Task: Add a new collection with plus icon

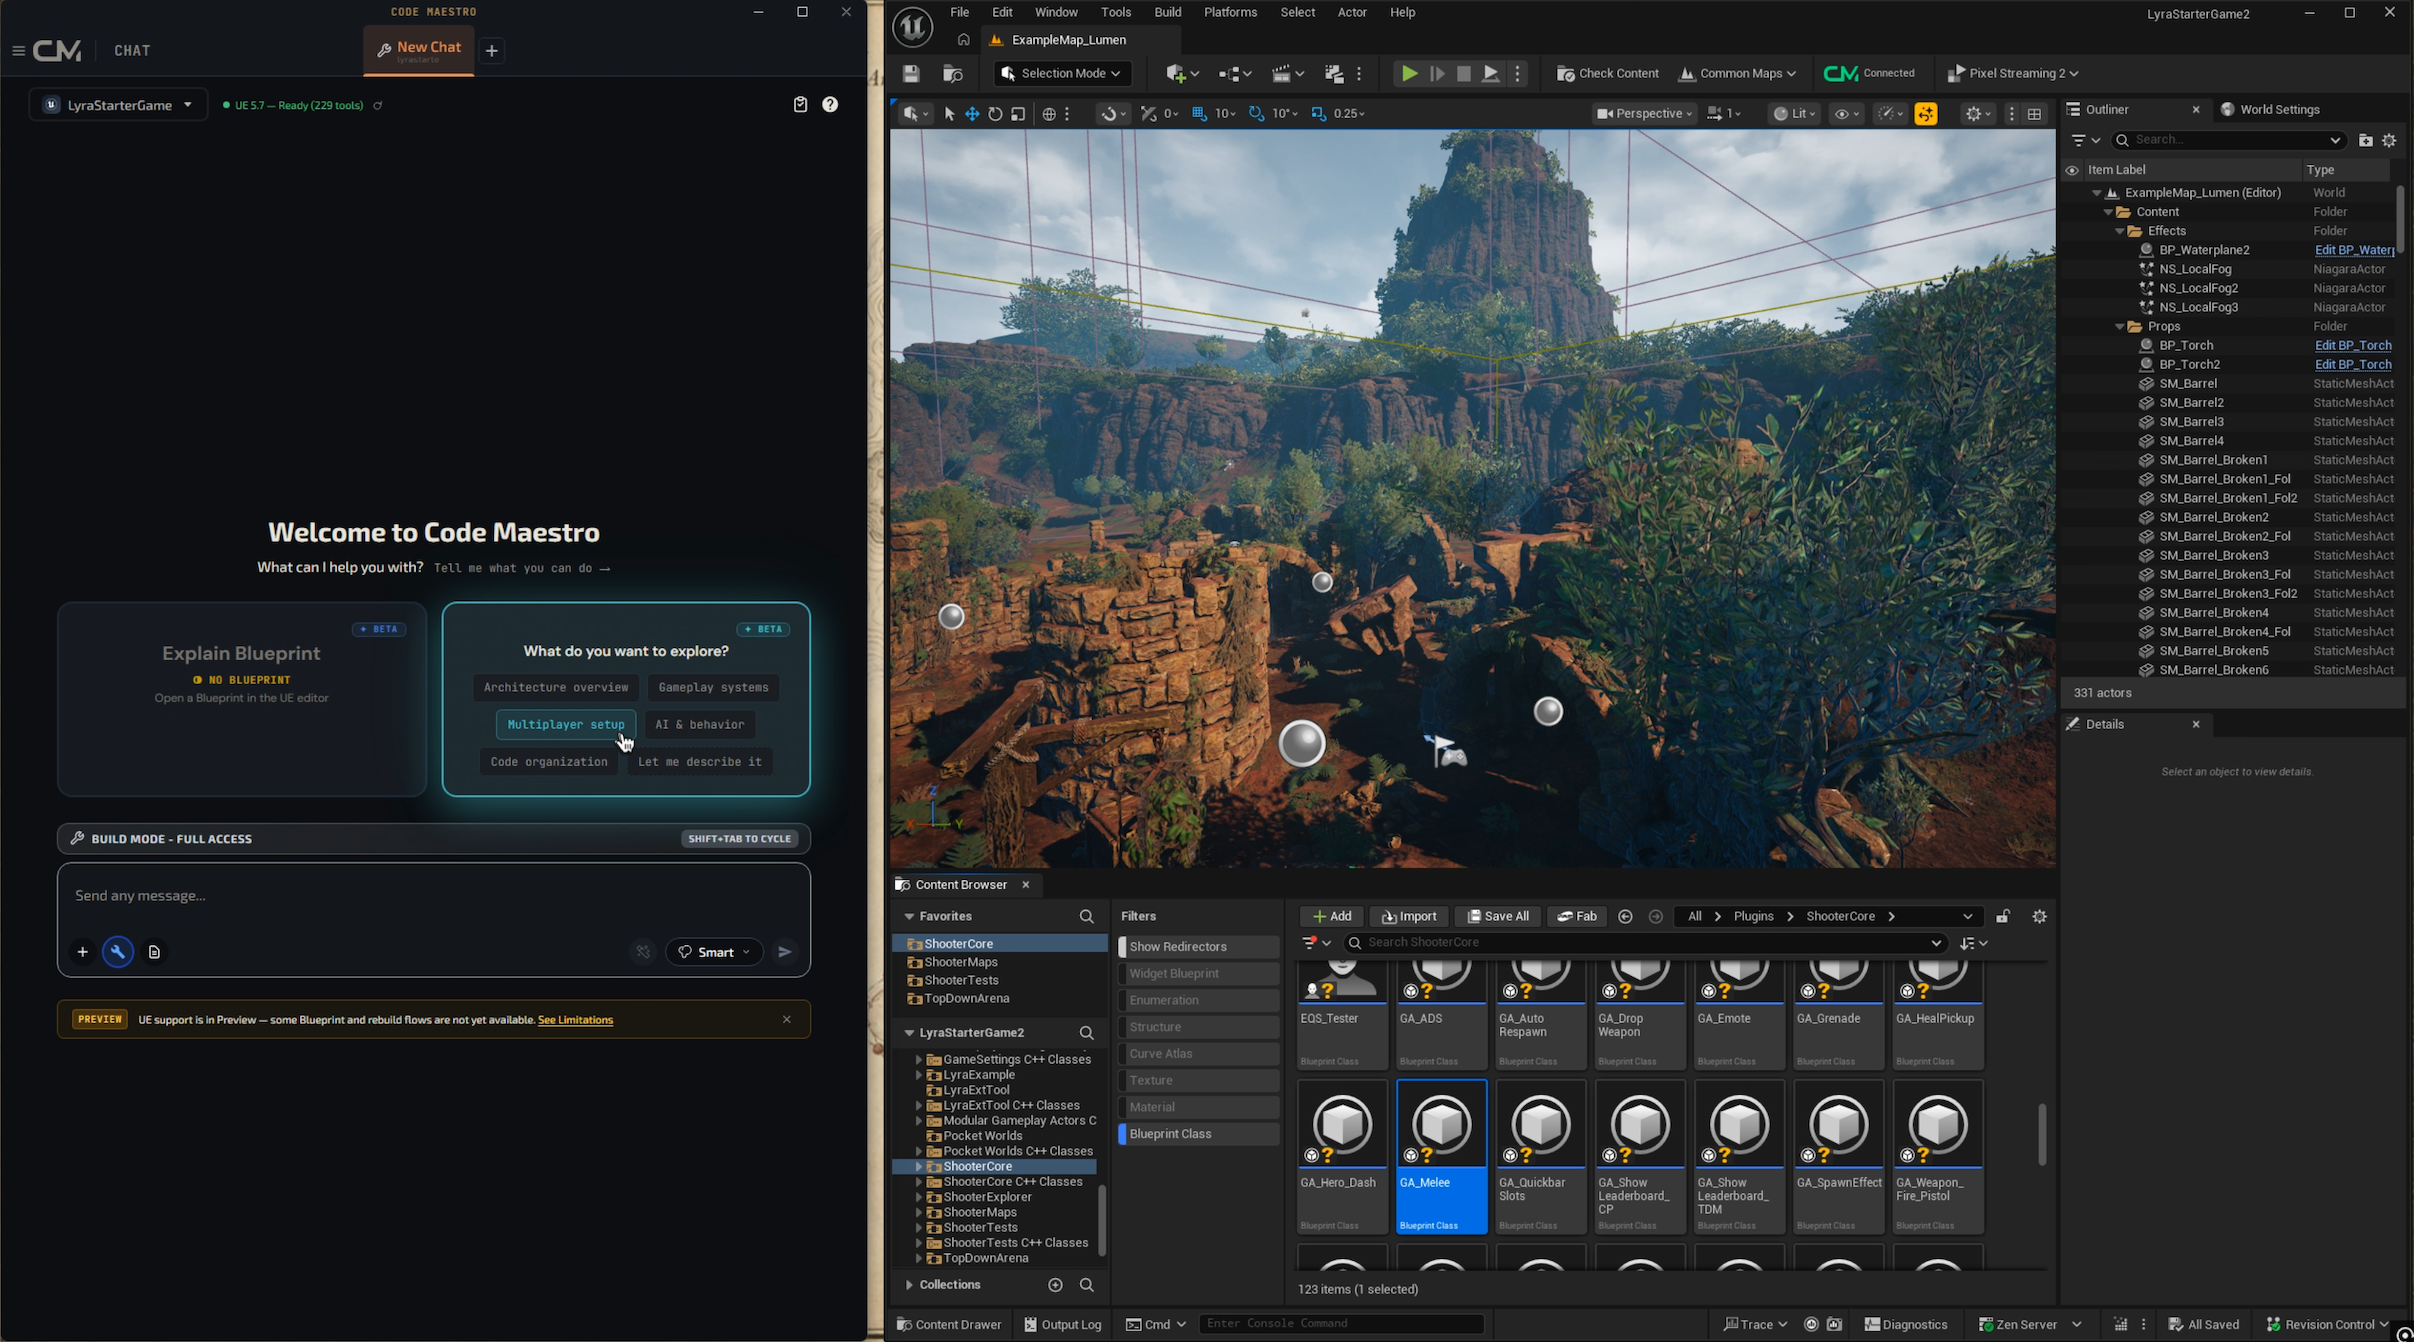Action: point(1055,1284)
